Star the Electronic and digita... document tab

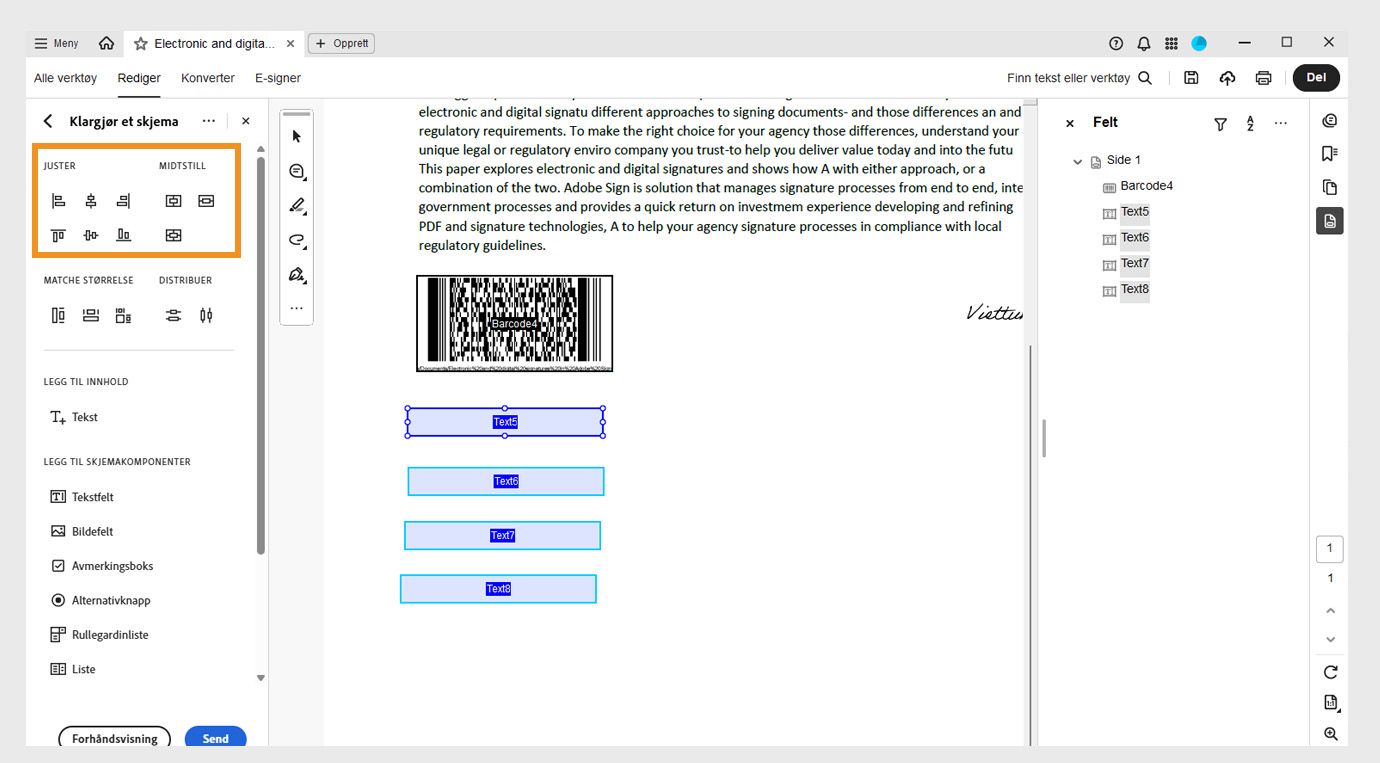pos(141,44)
